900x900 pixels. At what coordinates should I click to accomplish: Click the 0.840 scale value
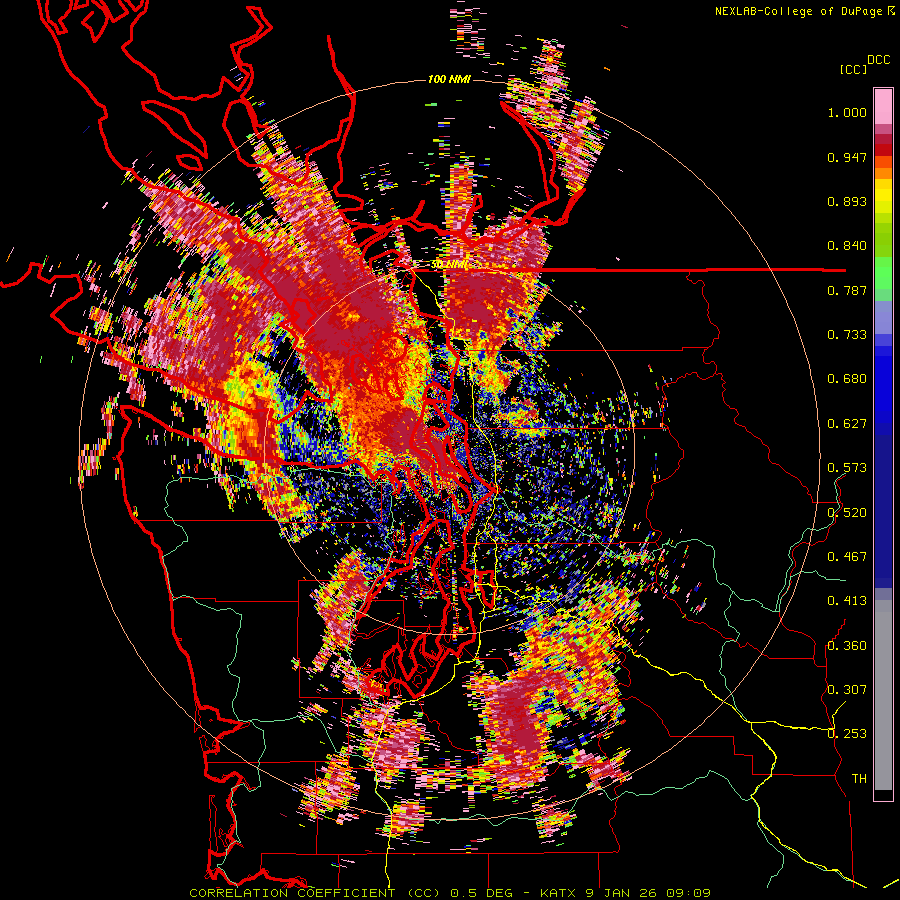[x=847, y=246]
